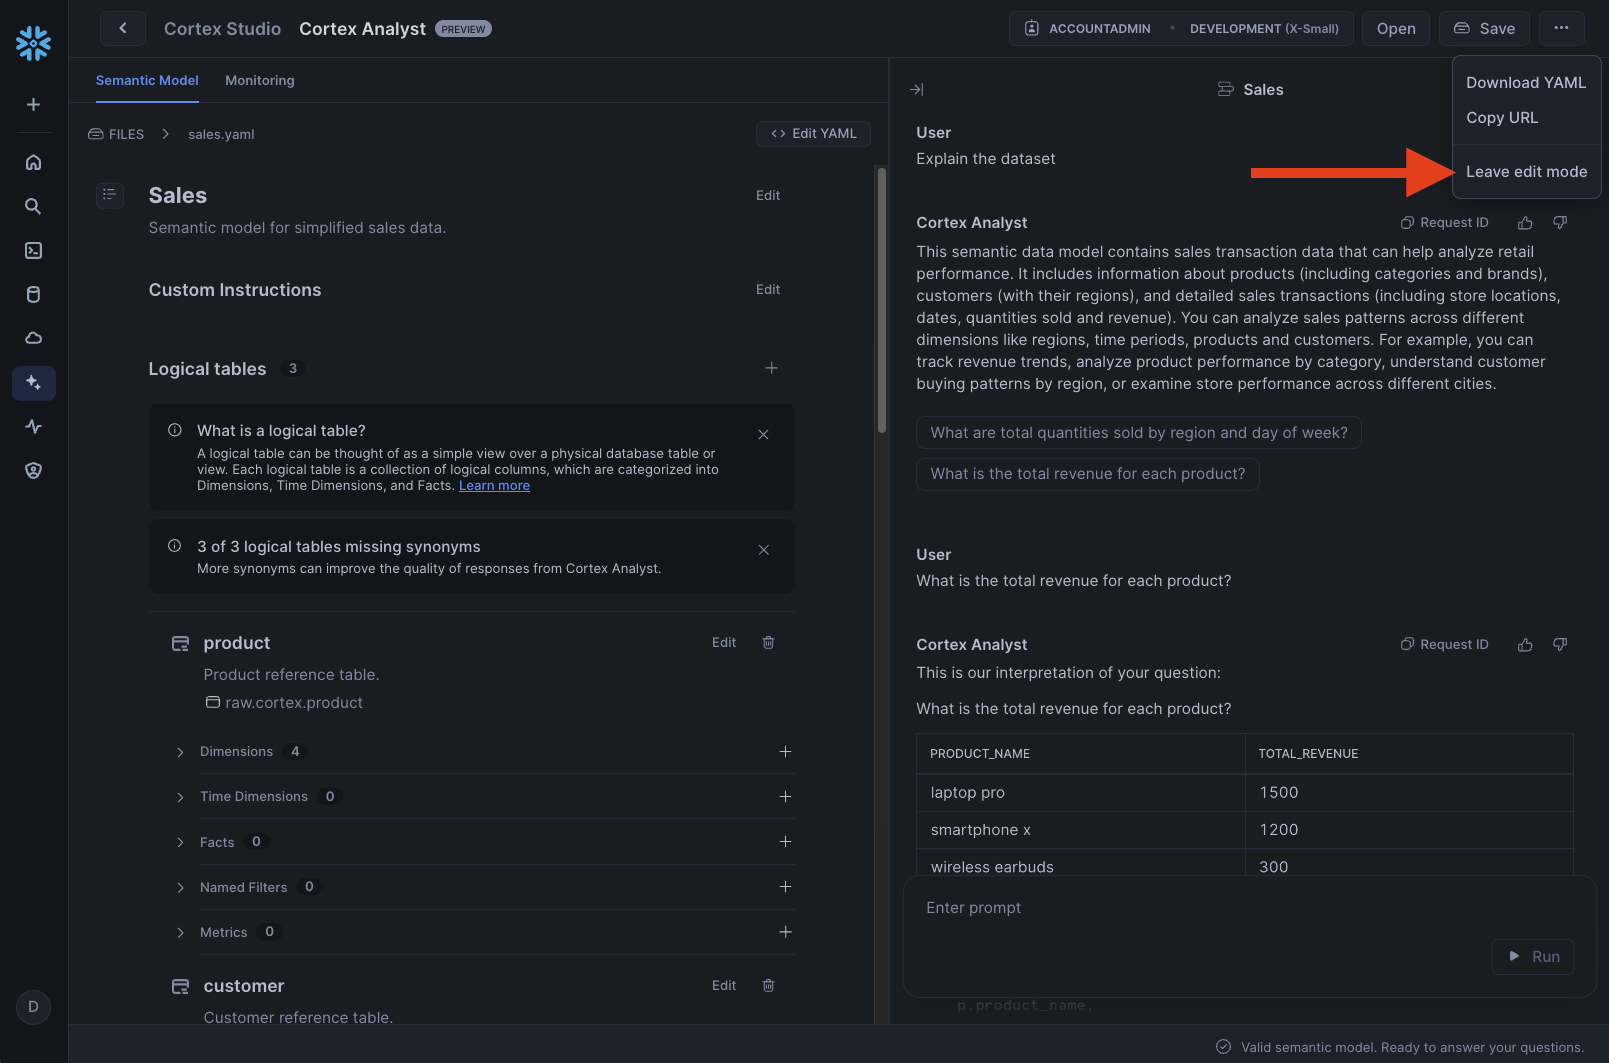Go back with the chevron button
The image size is (1609, 1063).
pyautogui.click(x=123, y=28)
